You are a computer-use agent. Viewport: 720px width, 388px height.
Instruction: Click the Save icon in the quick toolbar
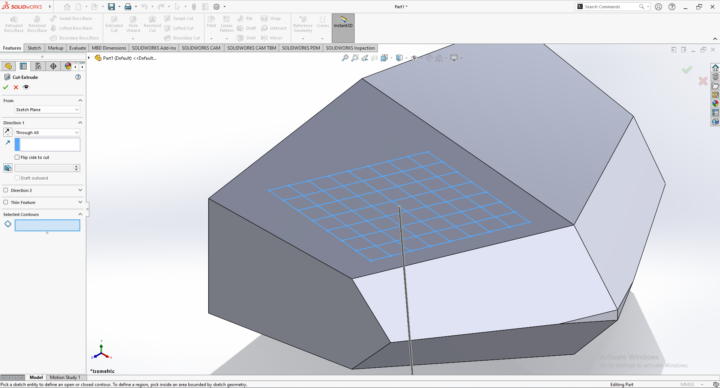111,6
